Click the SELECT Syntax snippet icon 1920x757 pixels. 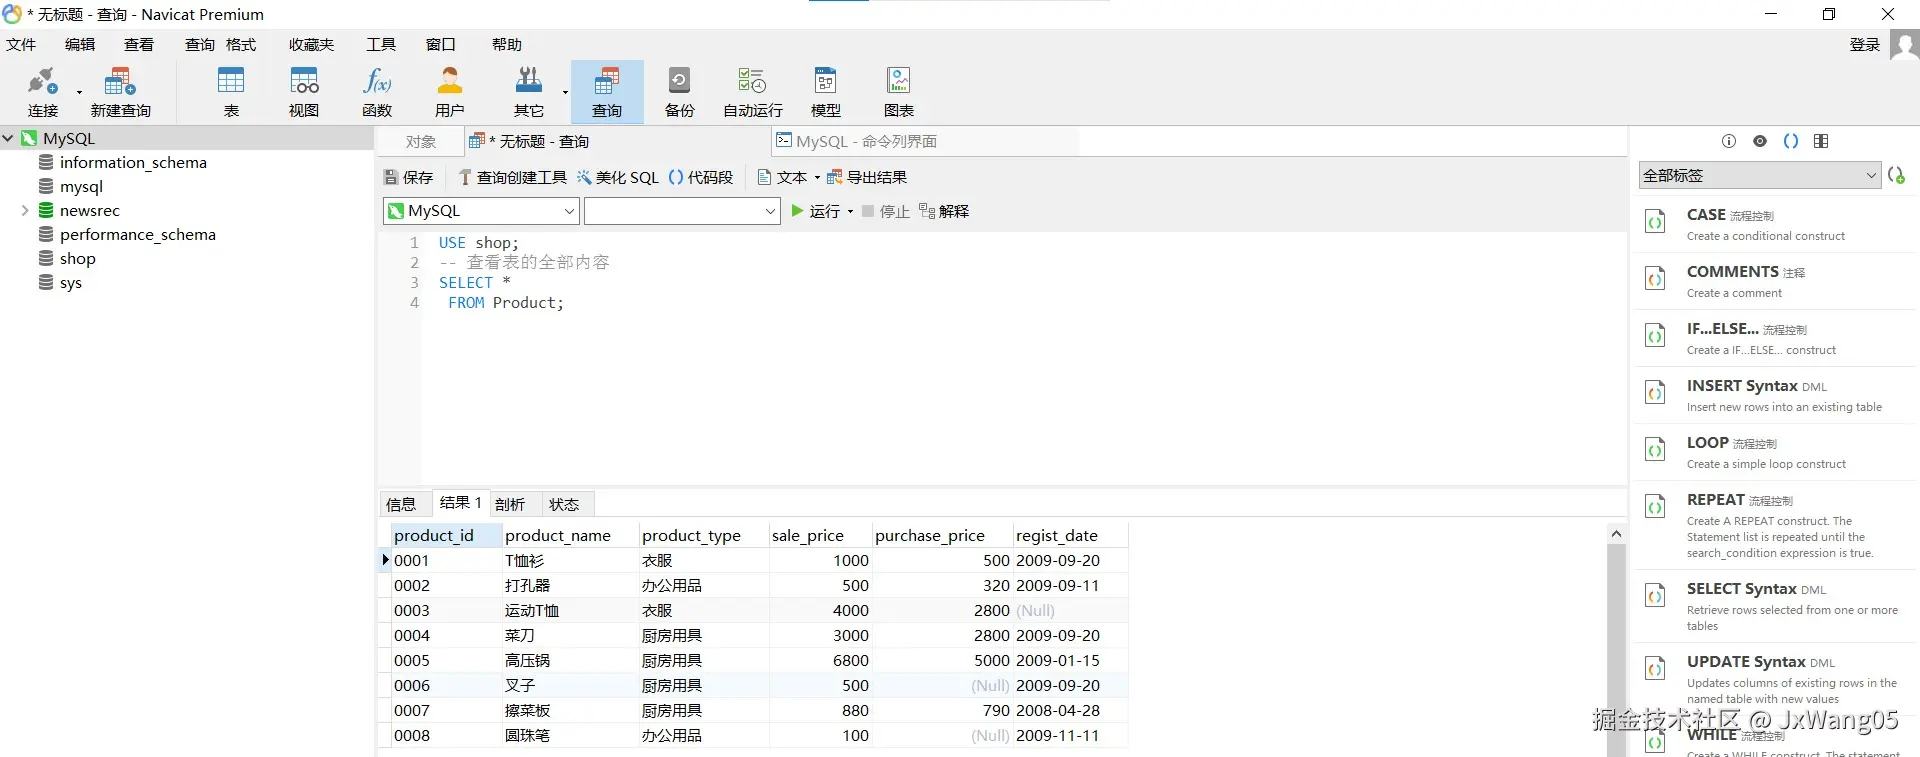1655,596
